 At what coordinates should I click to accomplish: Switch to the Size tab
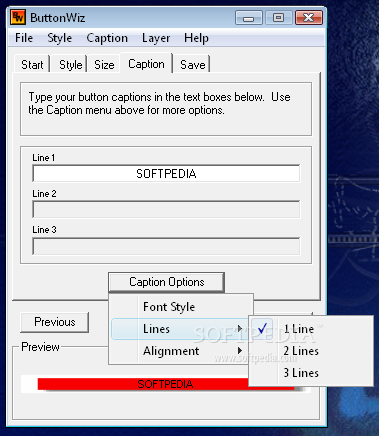[x=104, y=64]
